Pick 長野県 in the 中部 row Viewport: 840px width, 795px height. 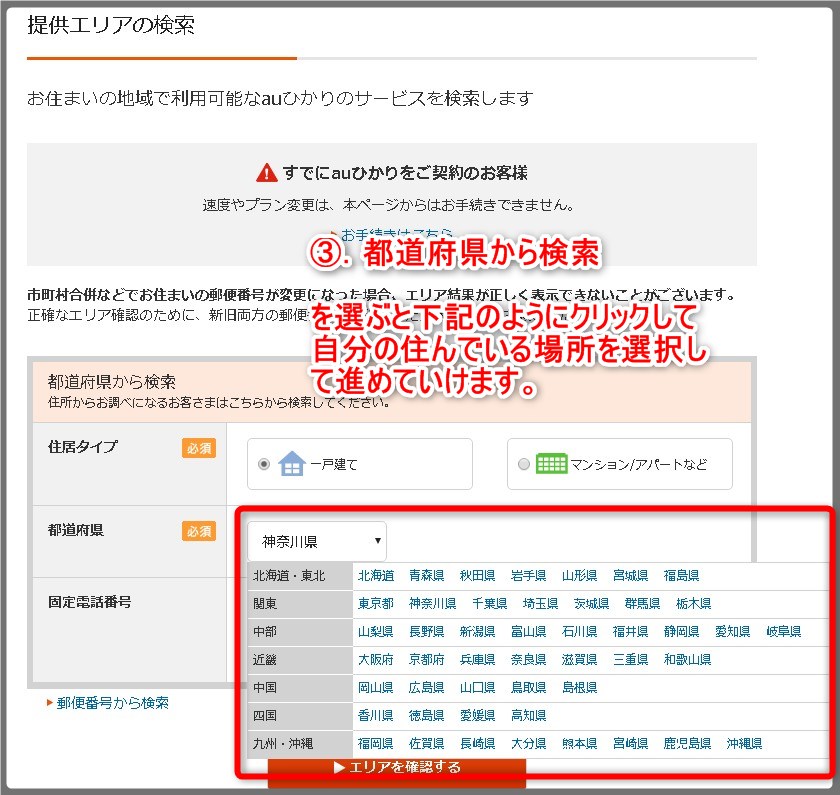click(426, 631)
